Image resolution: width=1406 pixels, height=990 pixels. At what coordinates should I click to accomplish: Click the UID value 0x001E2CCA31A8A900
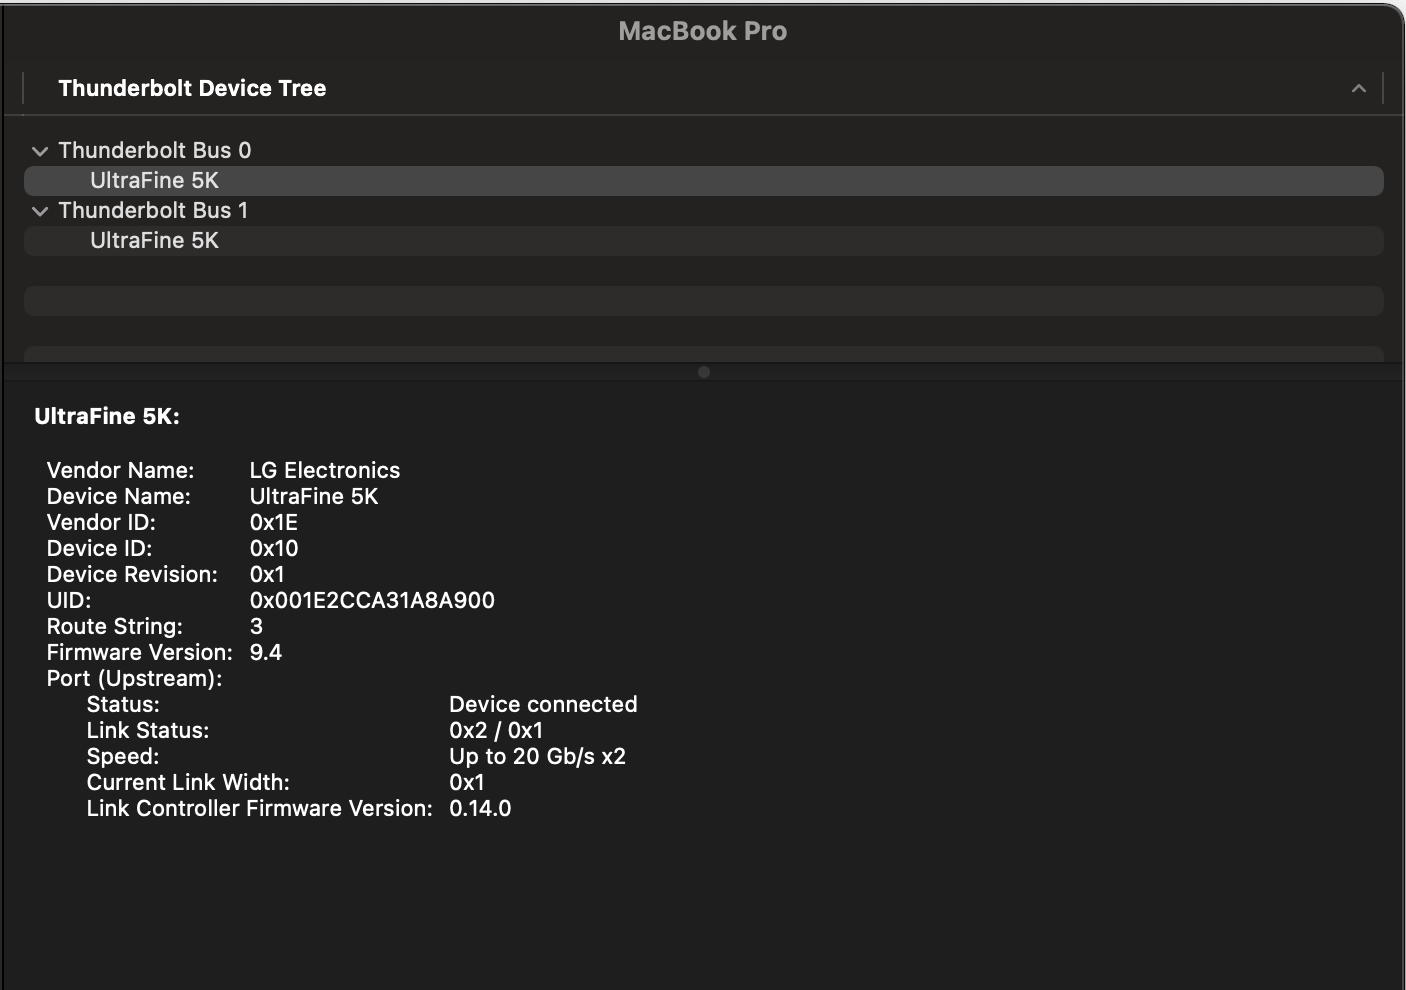click(x=372, y=600)
